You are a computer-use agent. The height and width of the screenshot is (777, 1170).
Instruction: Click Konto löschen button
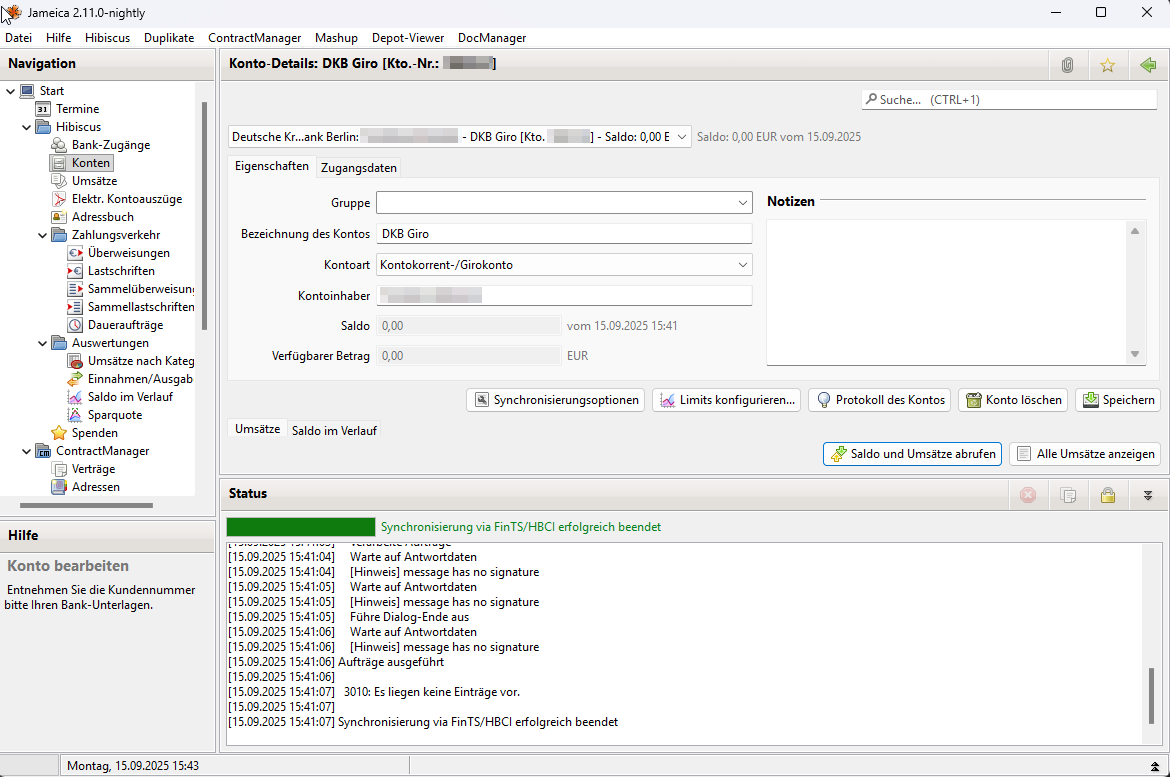[1013, 400]
